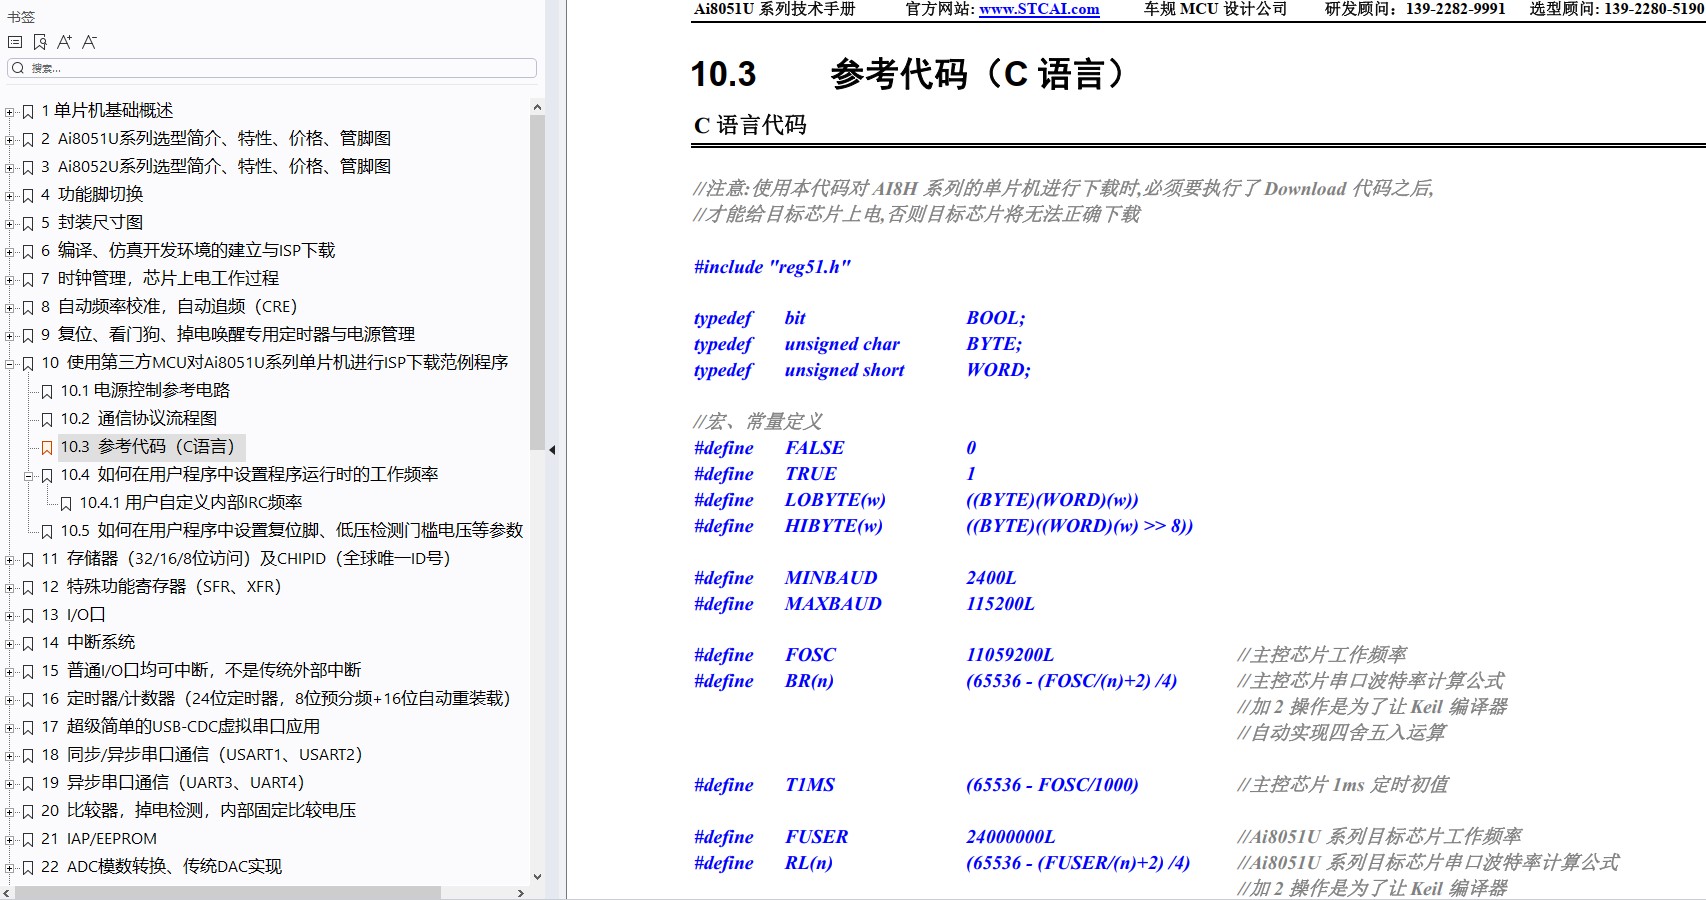This screenshot has width=1706, height=900.
Task: Click the bookmark list scroll-down arrow
Action: (x=537, y=877)
